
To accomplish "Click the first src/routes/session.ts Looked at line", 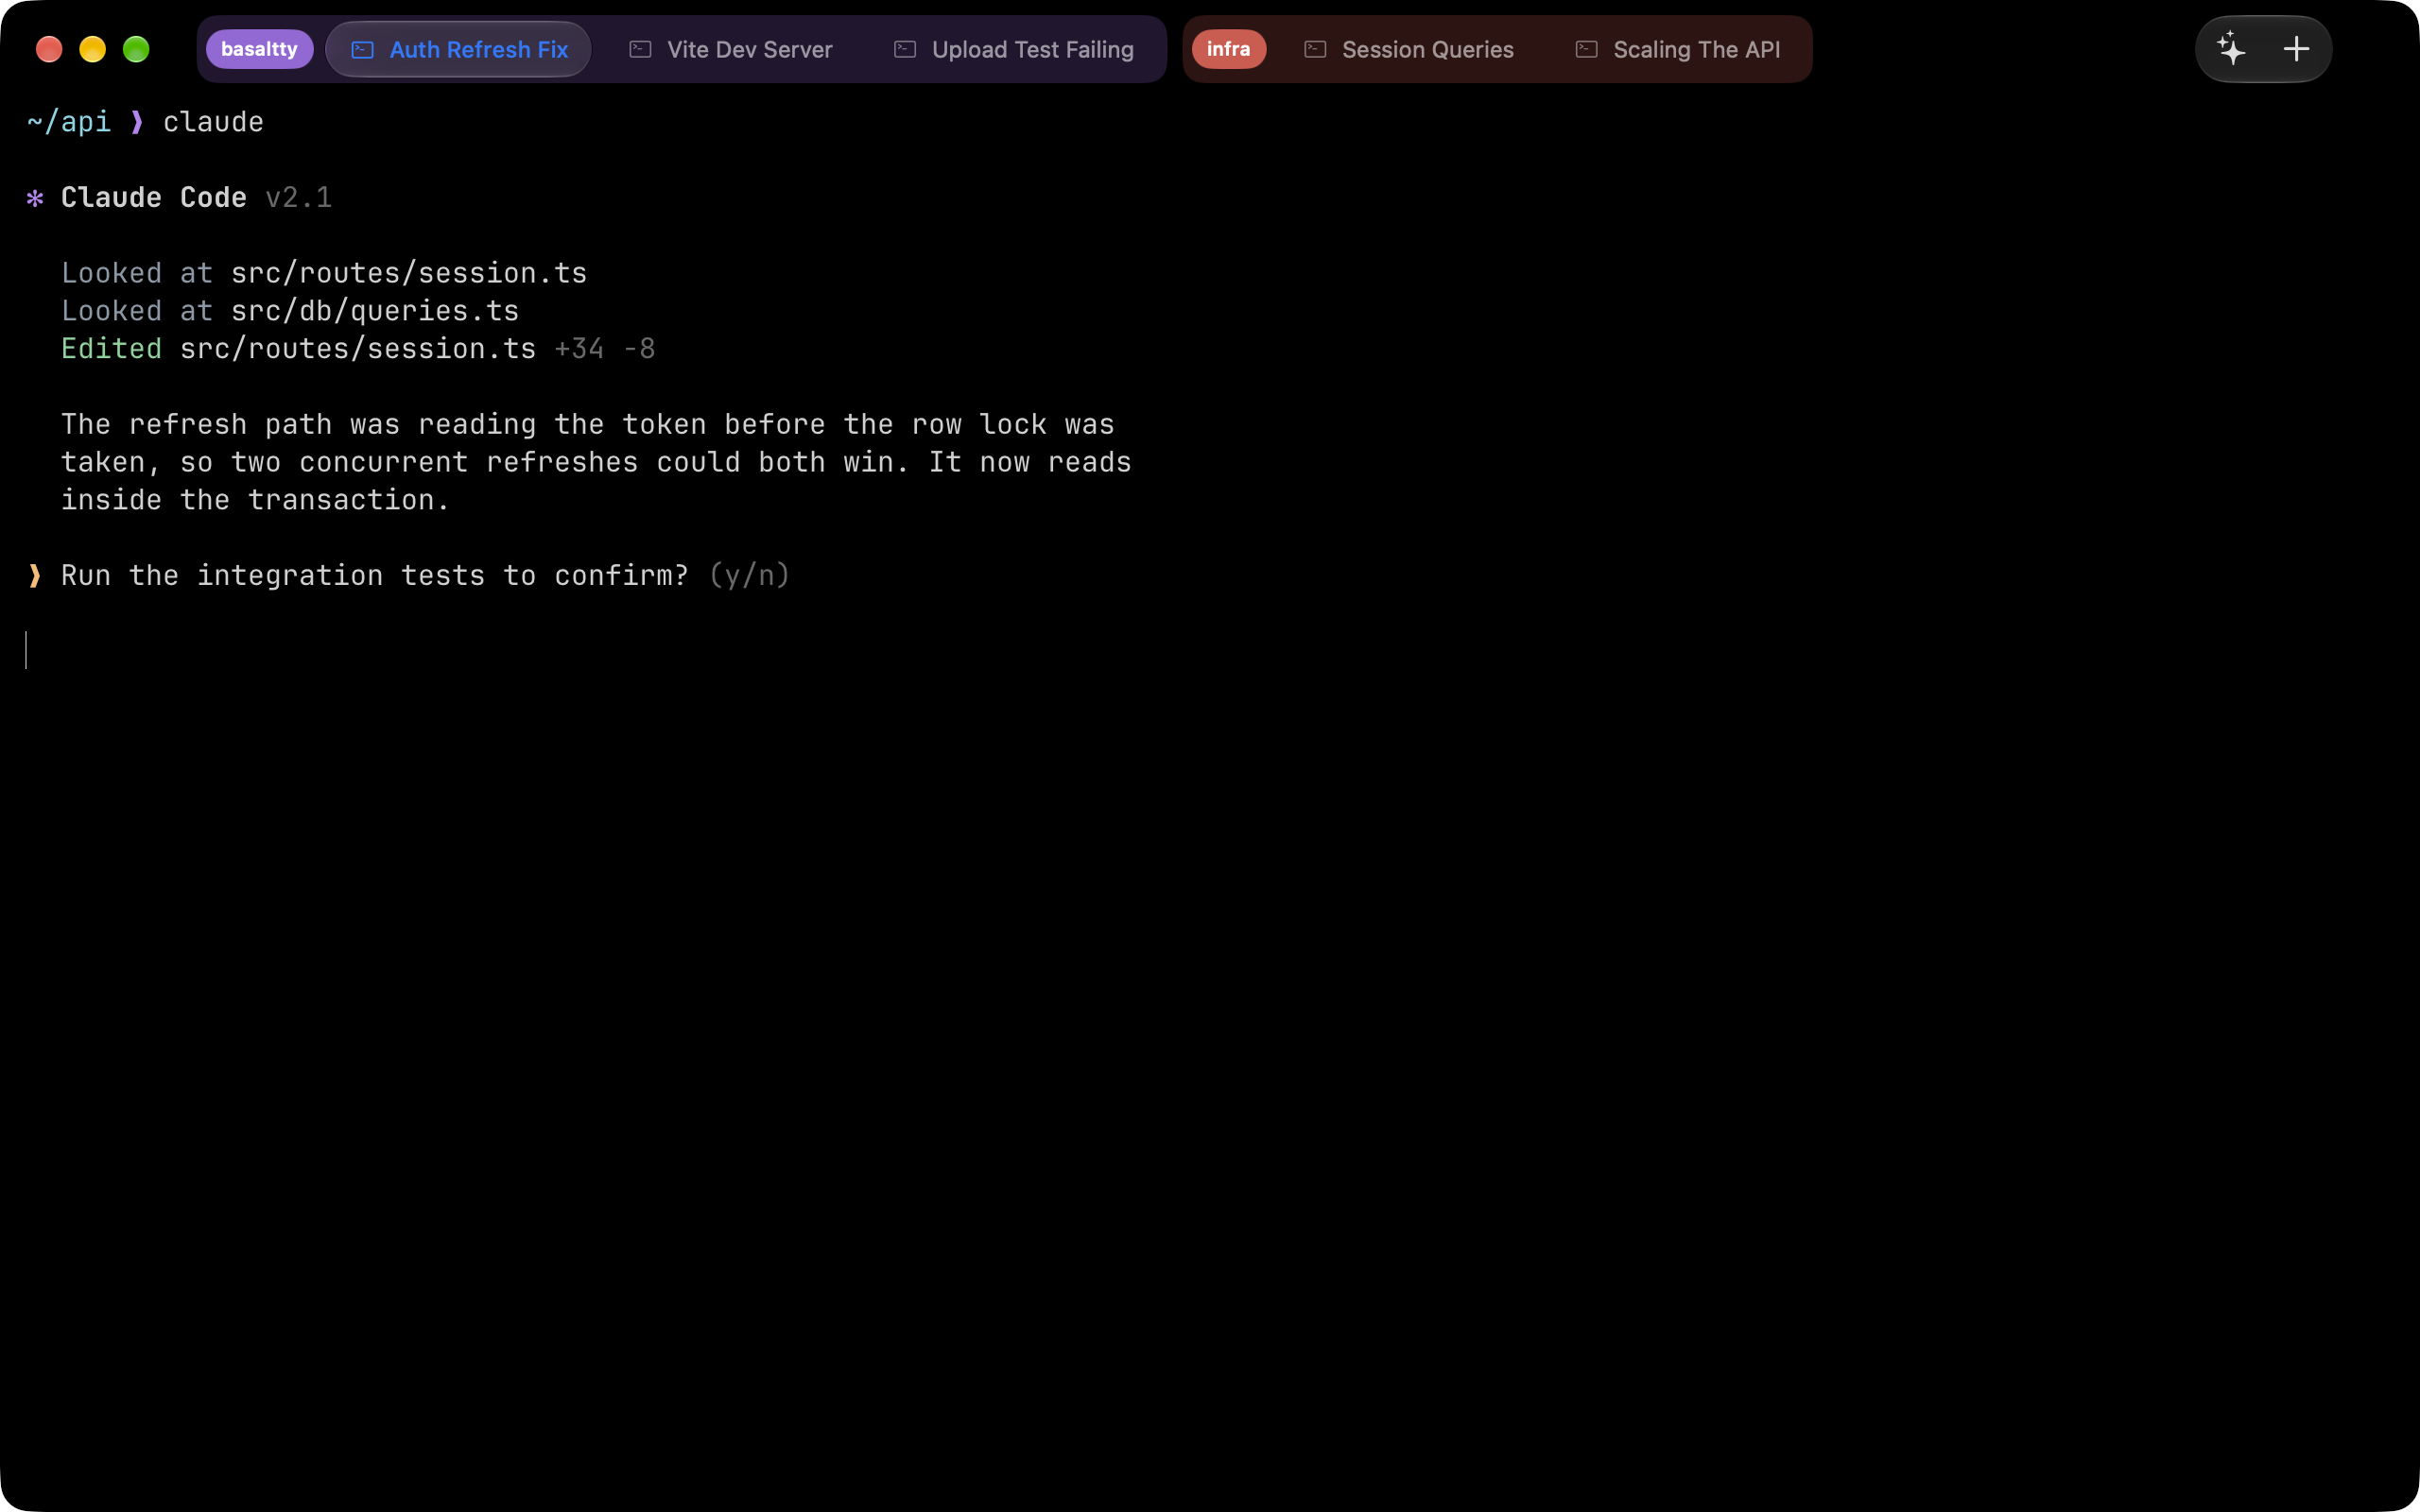I will [324, 273].
